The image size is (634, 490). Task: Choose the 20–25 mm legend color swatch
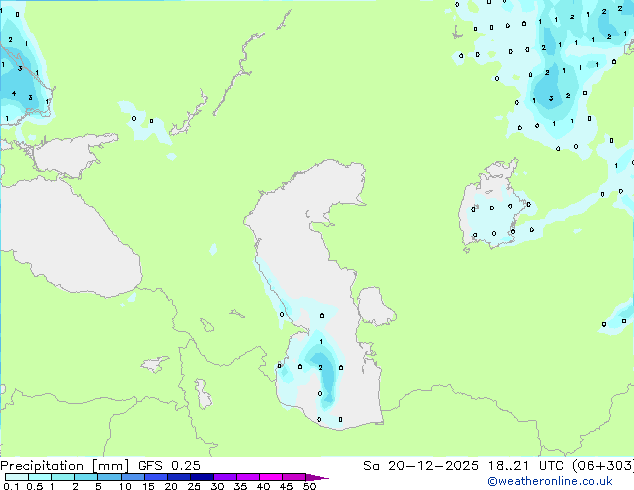[x=178, y=477]
